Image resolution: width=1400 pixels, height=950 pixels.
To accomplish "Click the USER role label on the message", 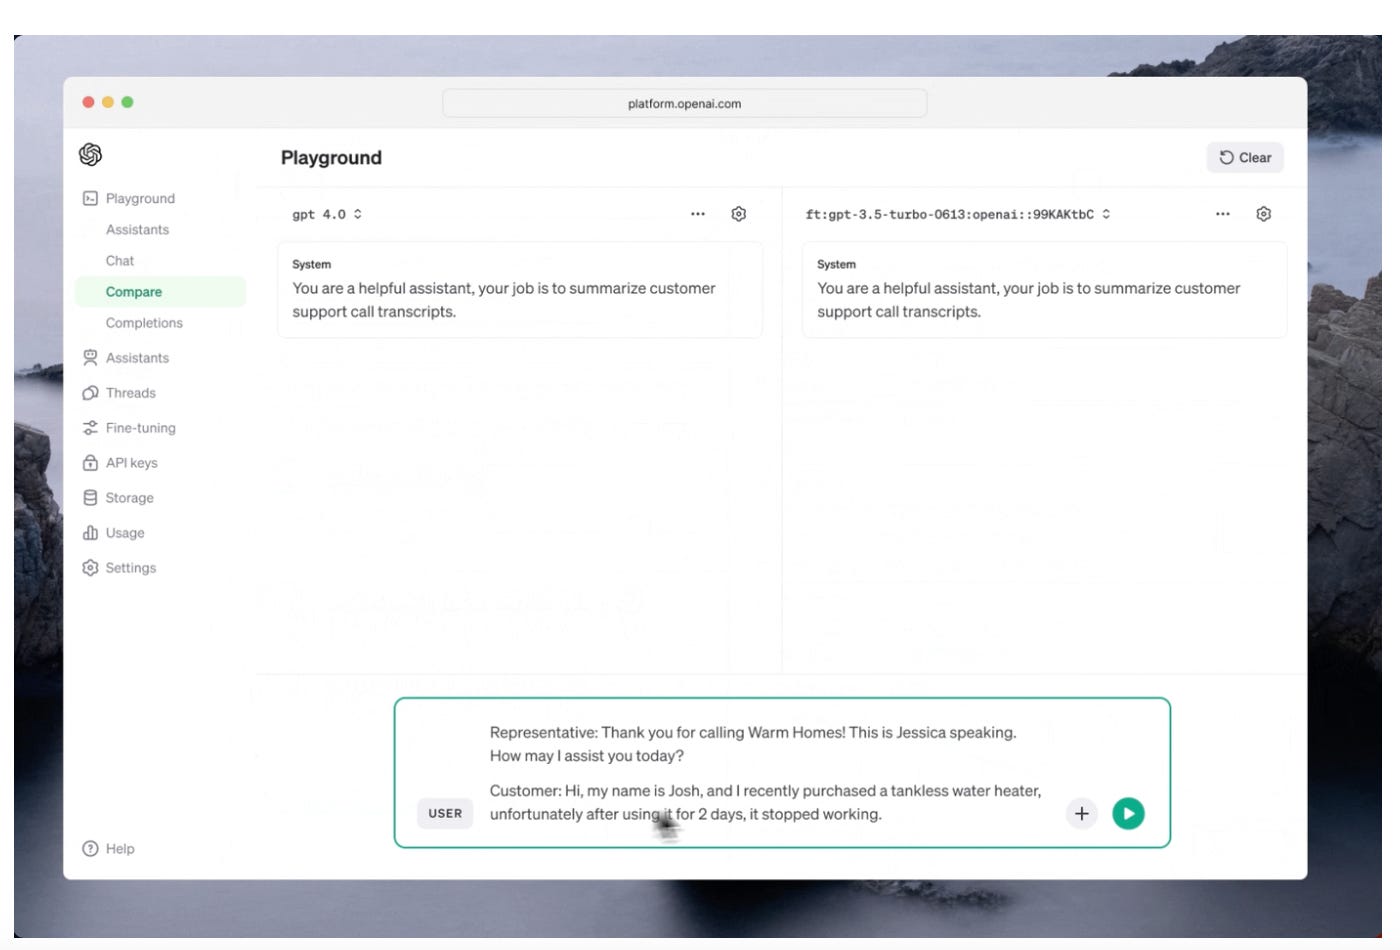I will click(x=444, y=813).
